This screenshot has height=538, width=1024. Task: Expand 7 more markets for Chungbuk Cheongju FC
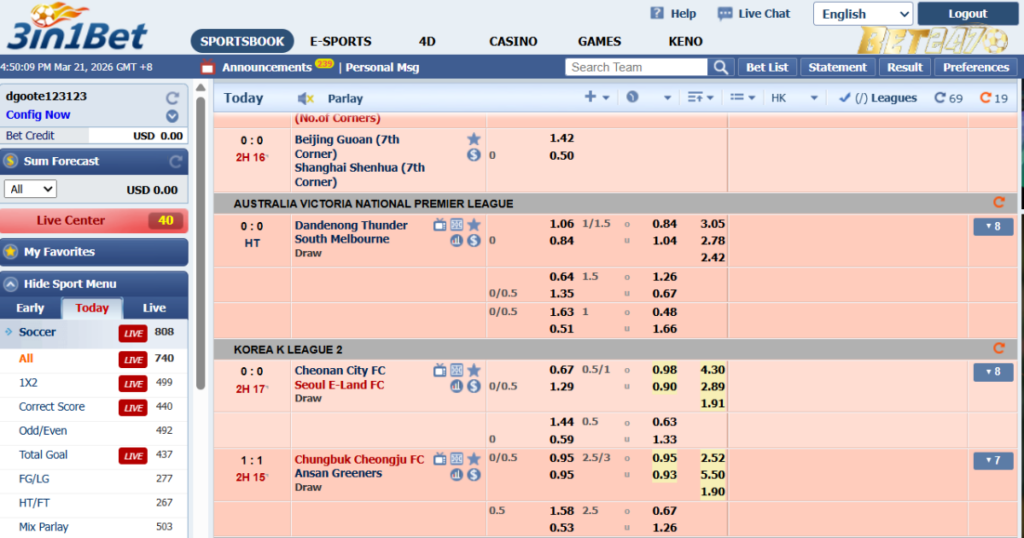coord(993,460)
